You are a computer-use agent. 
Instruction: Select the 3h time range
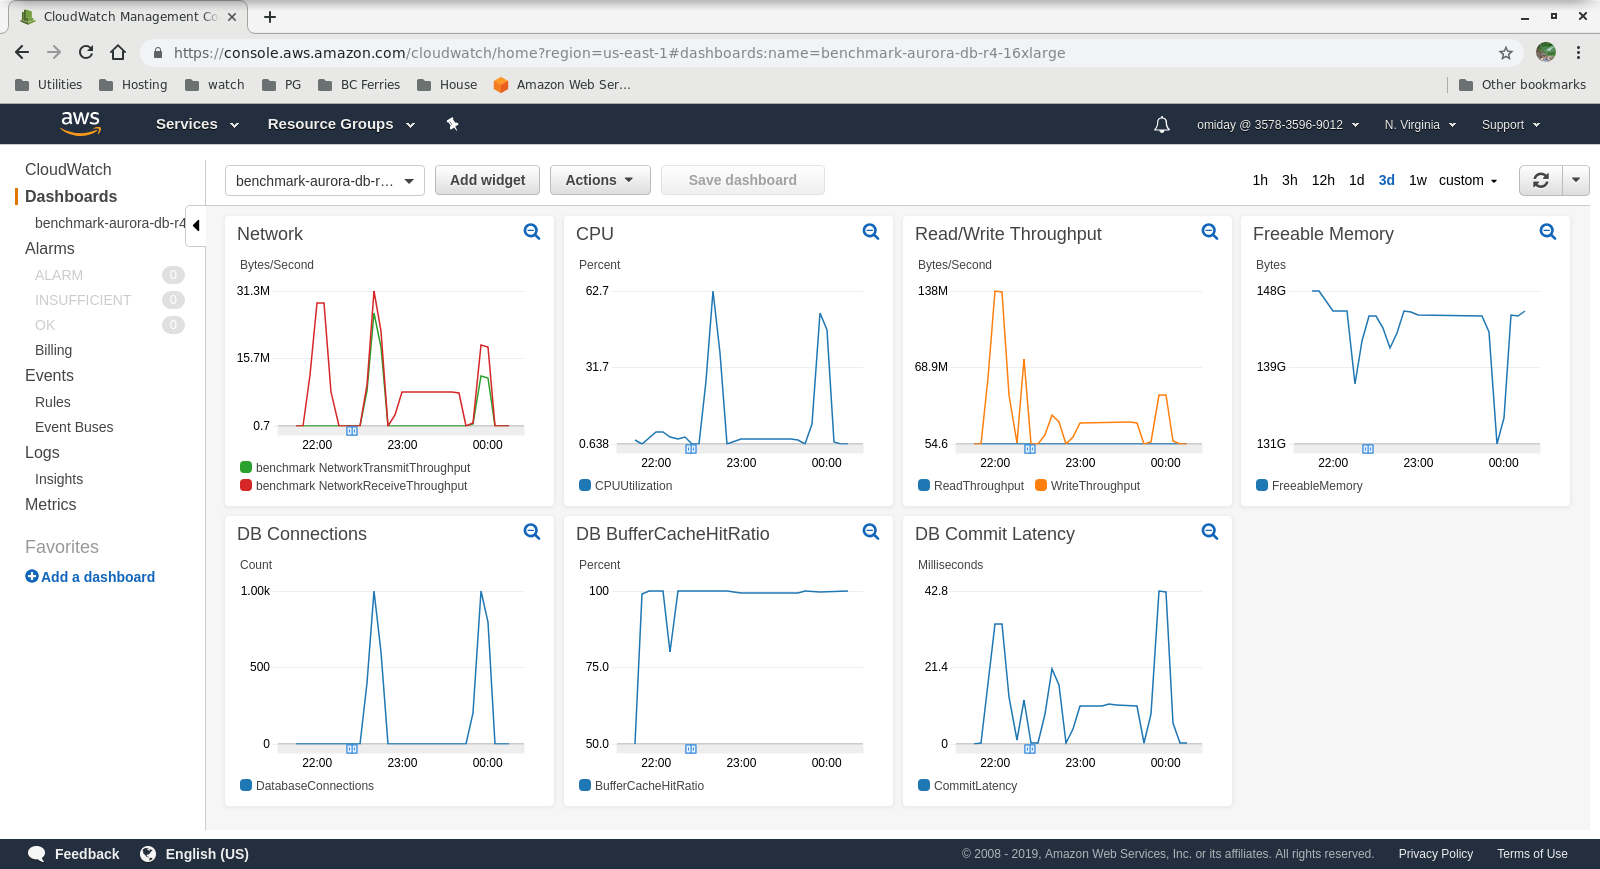point(1290,180)
